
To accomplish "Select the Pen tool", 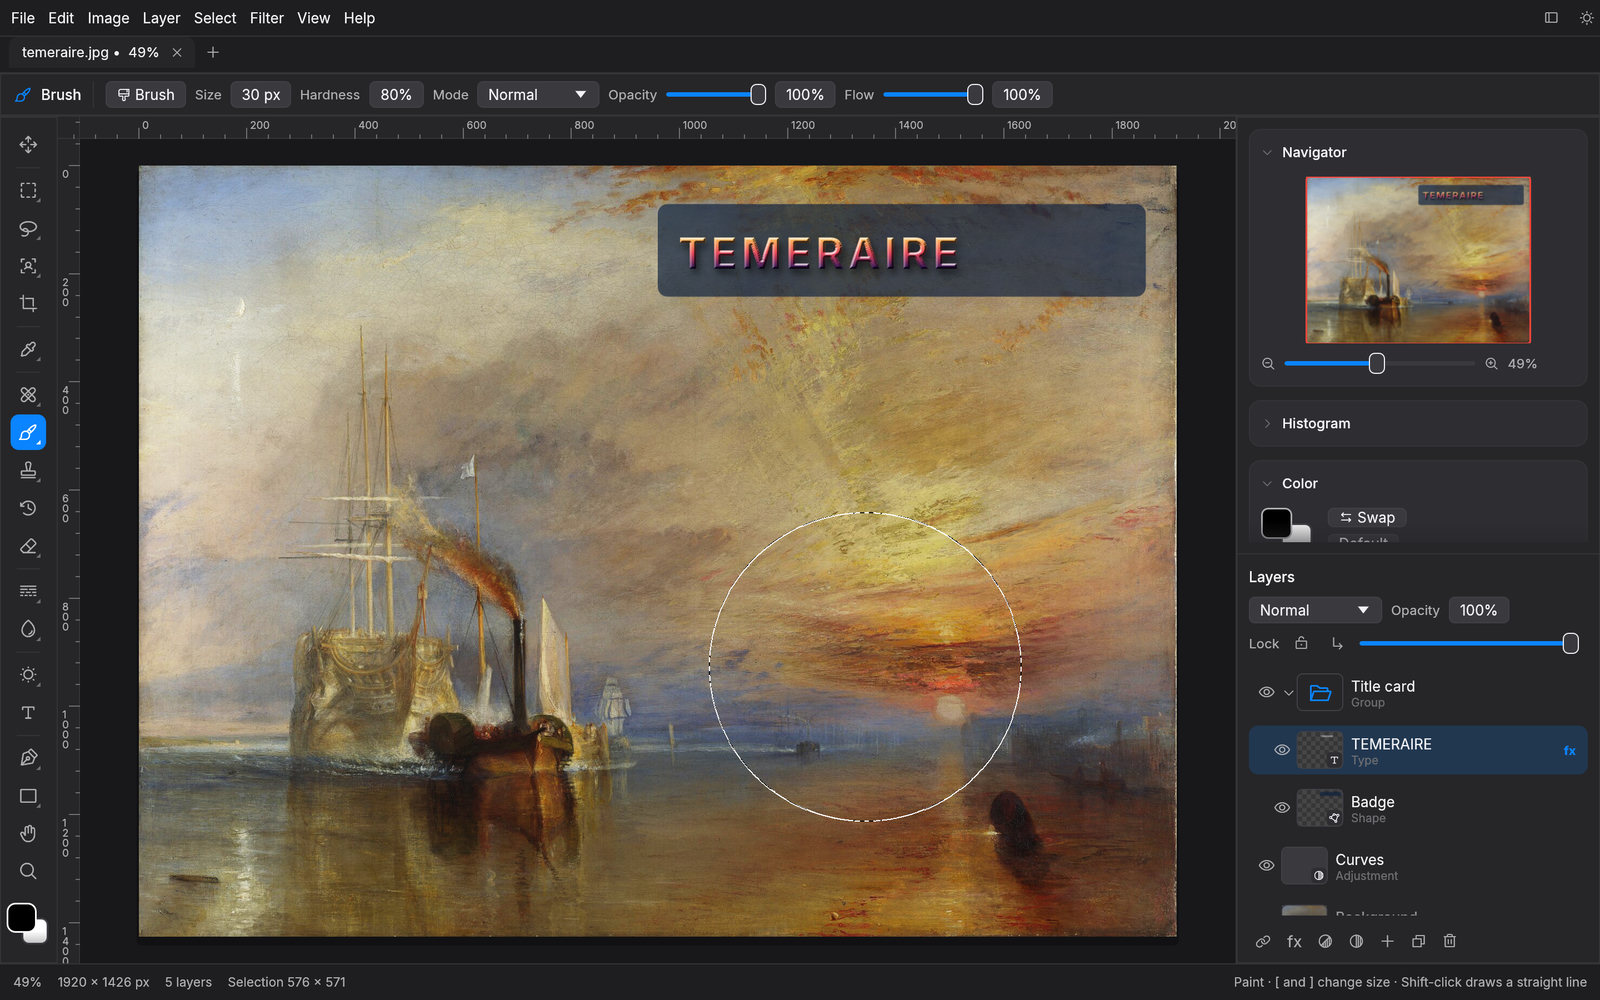I will tap(28, 758).
